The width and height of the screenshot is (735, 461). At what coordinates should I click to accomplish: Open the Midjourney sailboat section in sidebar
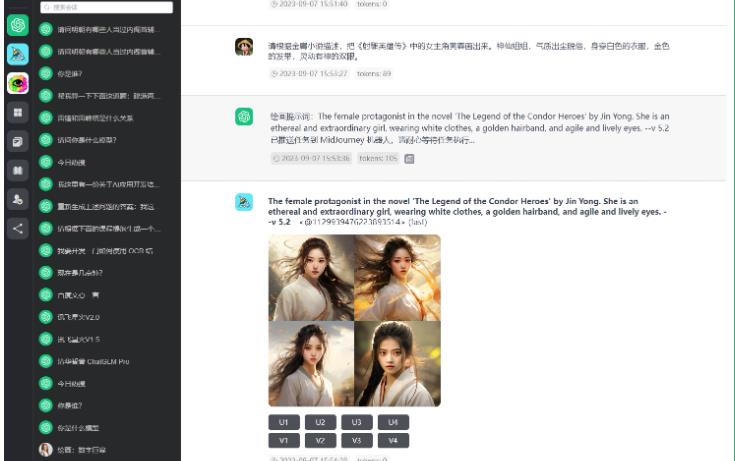point(18,54)
